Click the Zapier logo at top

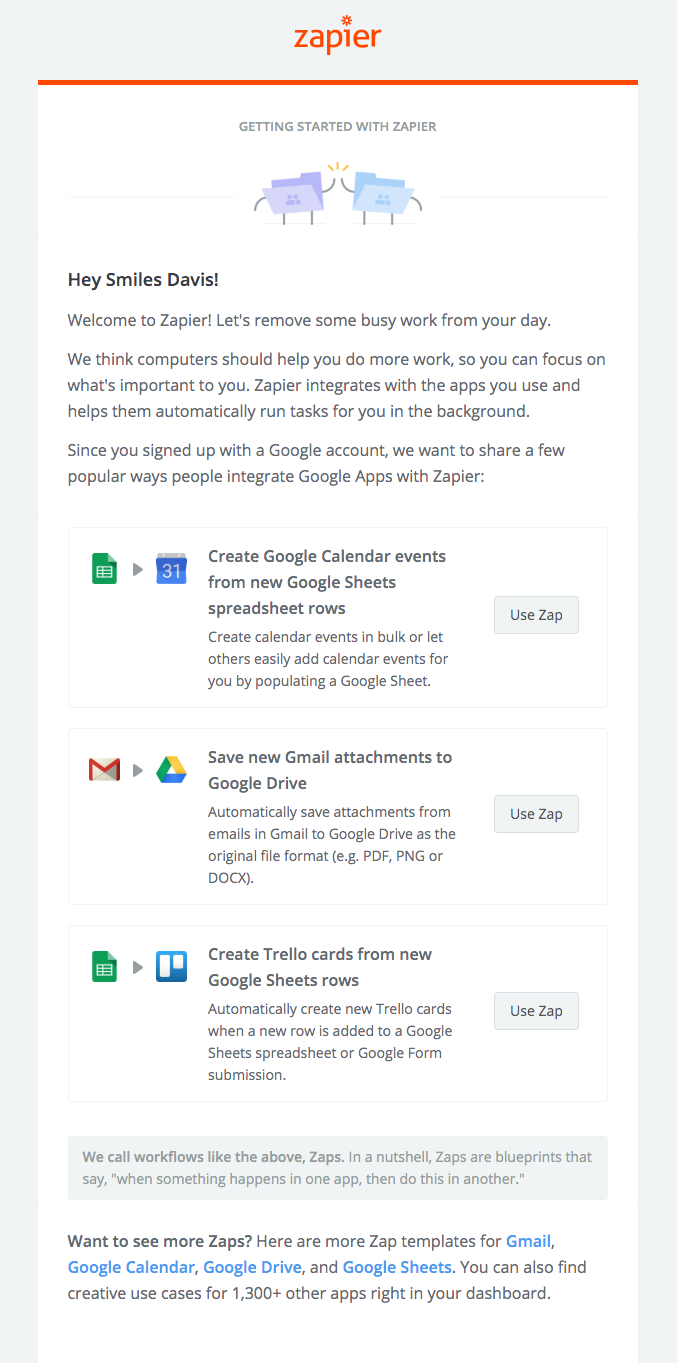(338, 35)
